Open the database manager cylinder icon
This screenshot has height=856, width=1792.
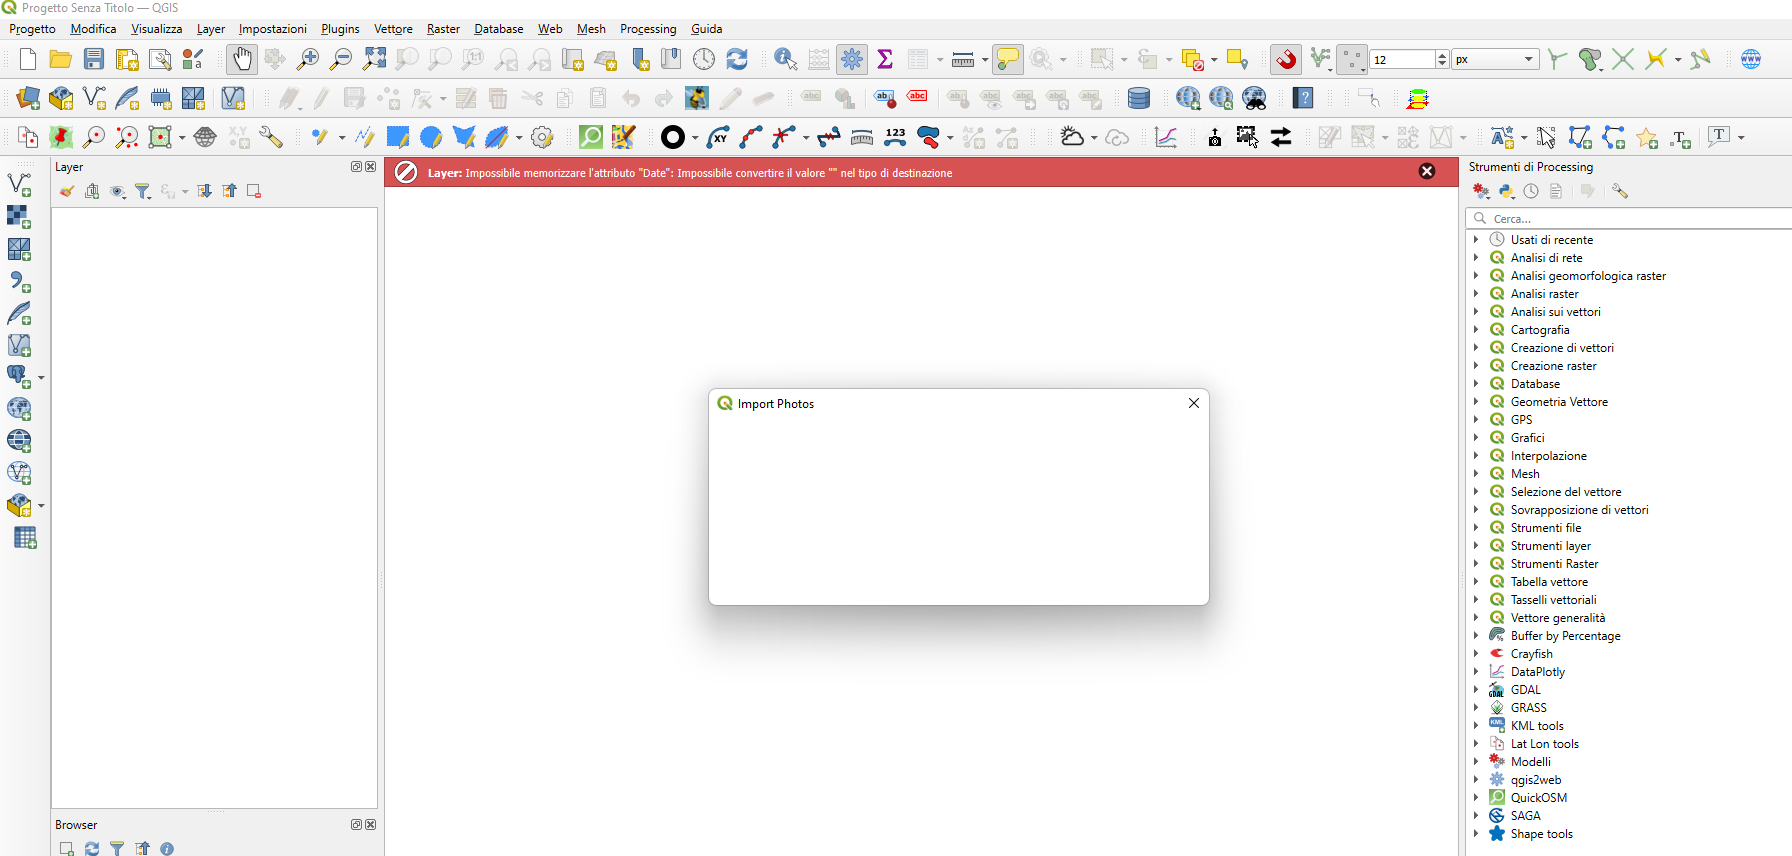click(1139, 98)
